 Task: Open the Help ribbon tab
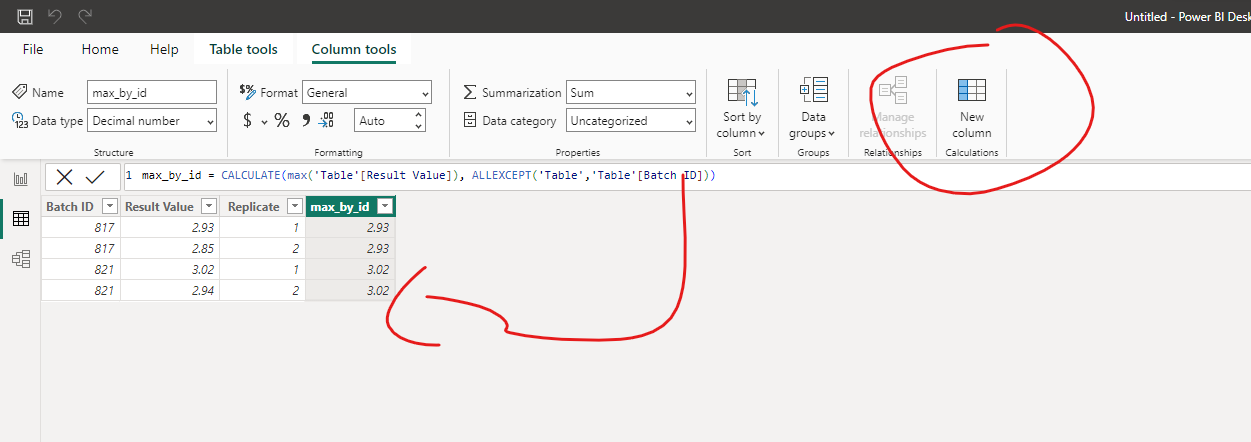pos(164,49)
